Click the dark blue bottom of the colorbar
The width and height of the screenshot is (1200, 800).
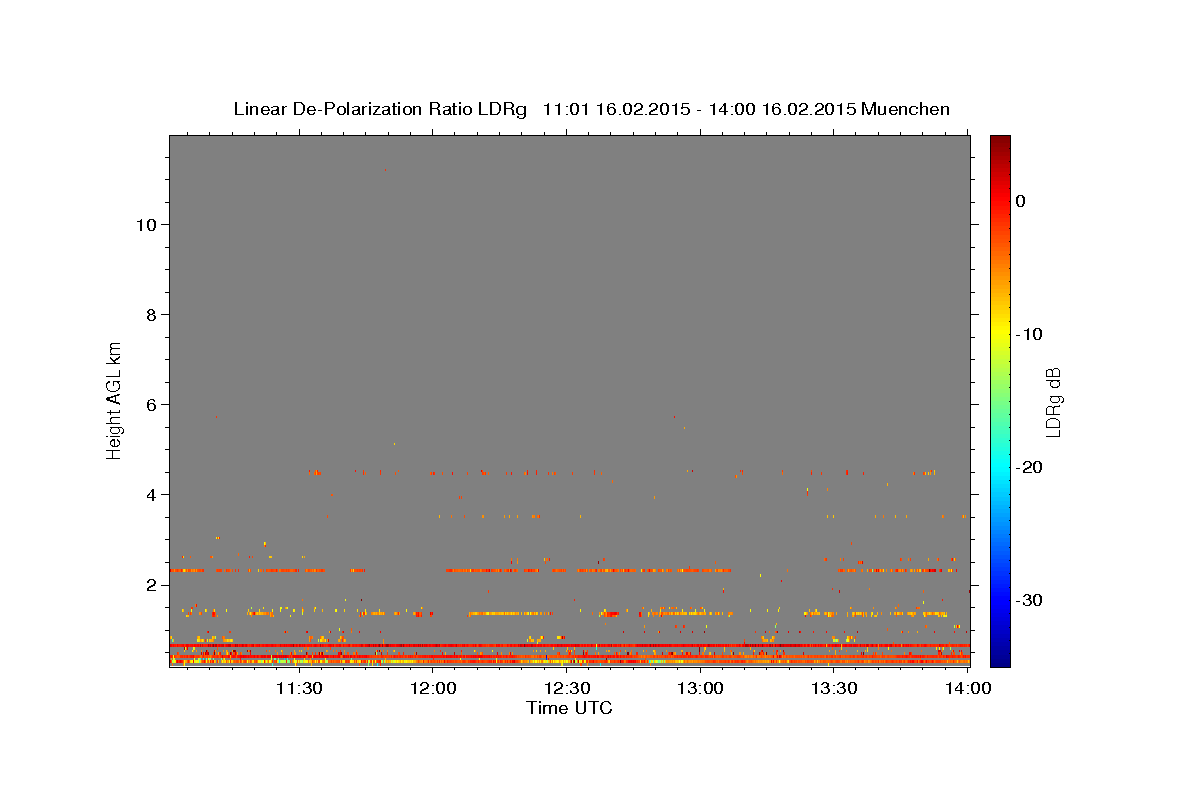pyautogui.click(x=1000, y=658)
